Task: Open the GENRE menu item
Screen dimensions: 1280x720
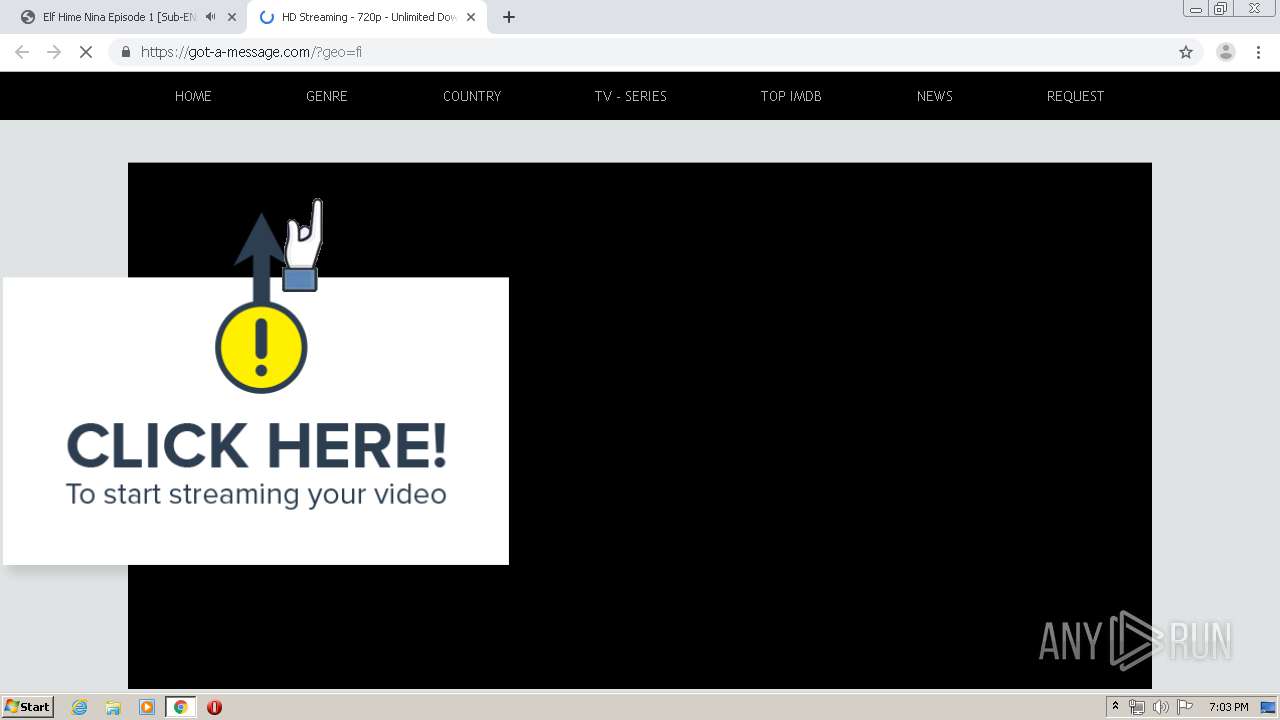Action: coord(327,96)
